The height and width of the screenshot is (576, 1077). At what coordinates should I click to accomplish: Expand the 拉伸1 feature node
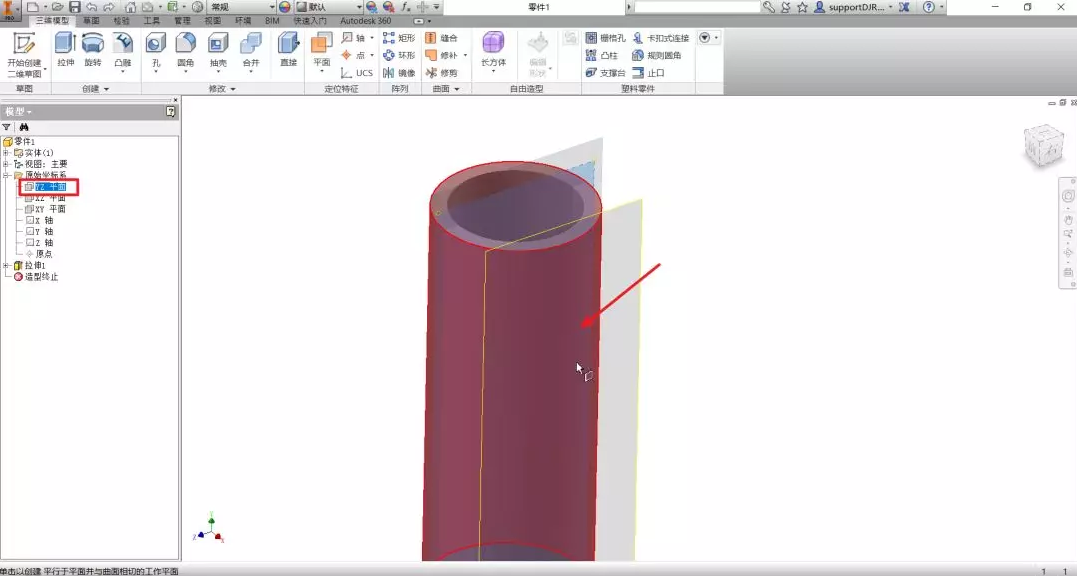(5, 265)
